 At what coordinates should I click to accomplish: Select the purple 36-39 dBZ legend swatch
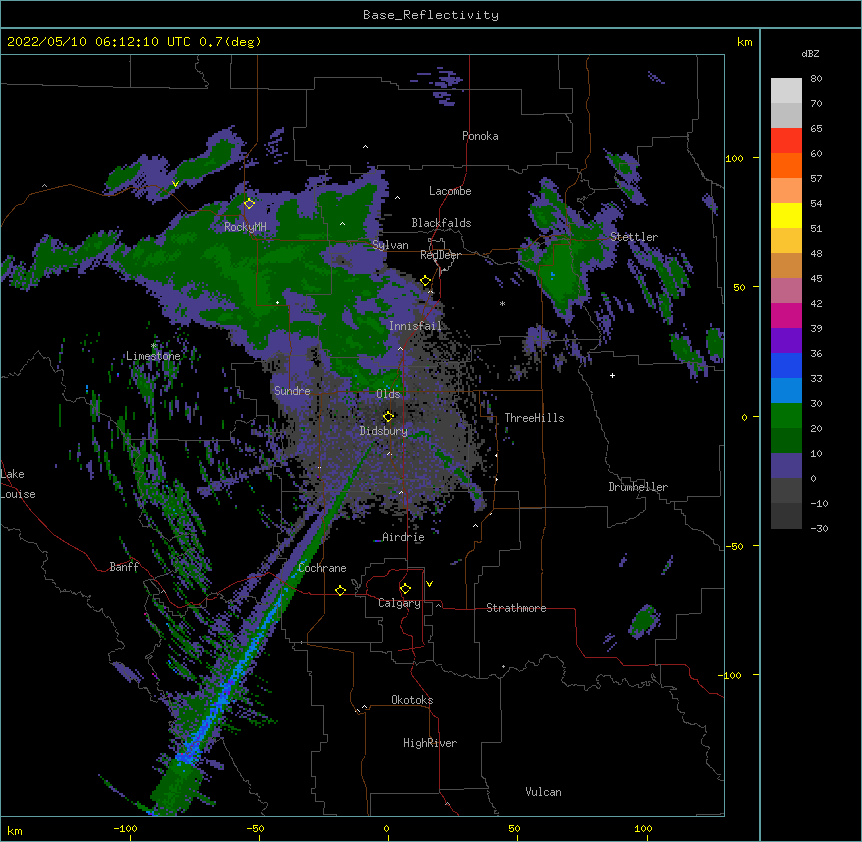[786, 341]
